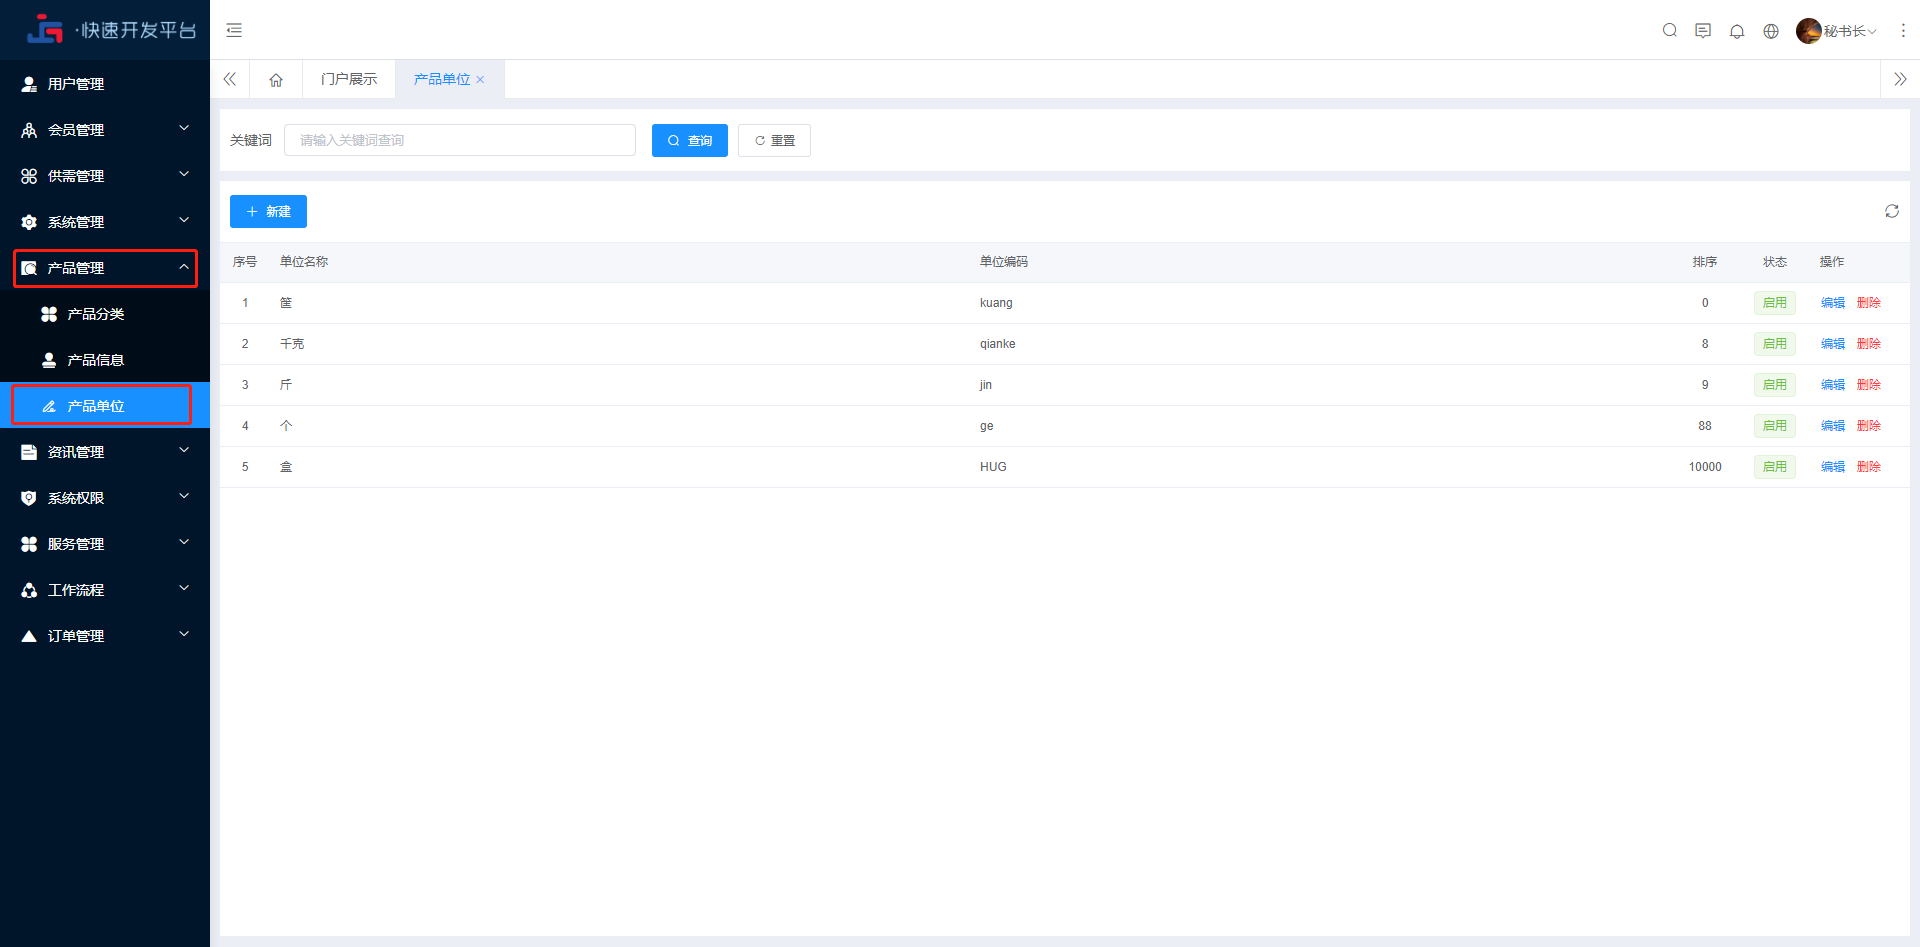The image size is (1920, 947).
Task: Expand the 会员管理 menu chevron
Action: point(184,128)
